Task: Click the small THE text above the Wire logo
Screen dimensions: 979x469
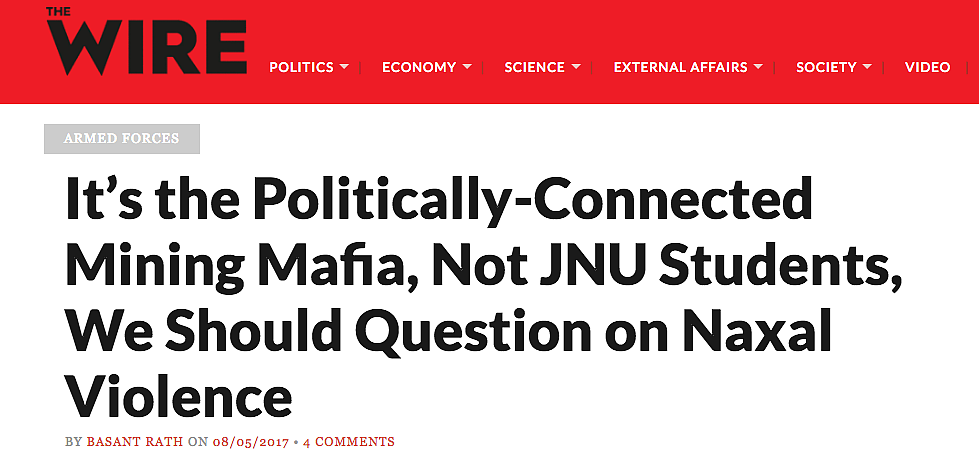Action: (58, 11)
